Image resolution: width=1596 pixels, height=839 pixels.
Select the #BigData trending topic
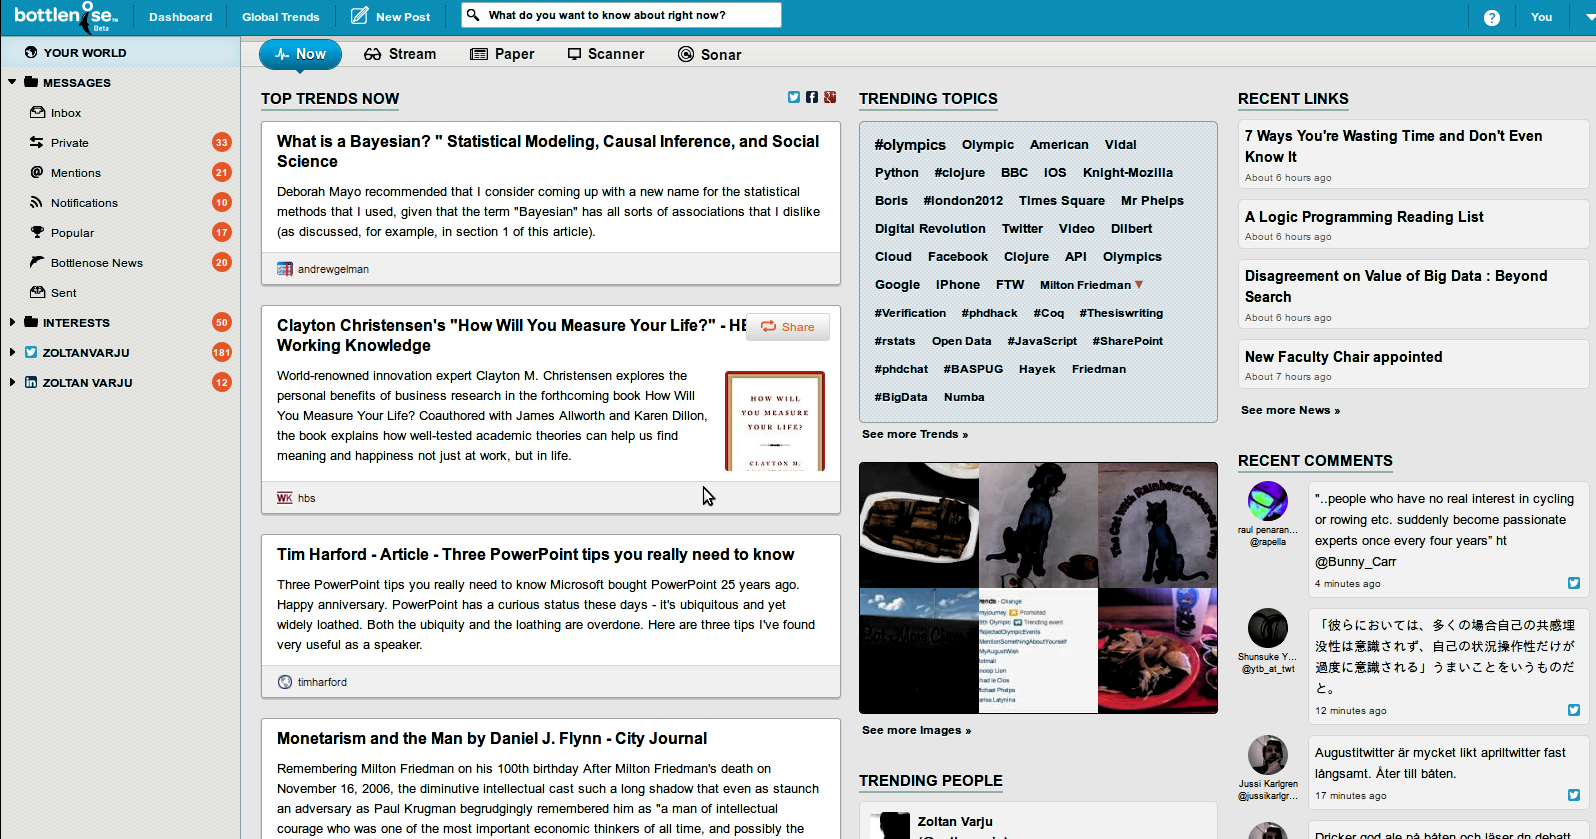point(901,397)
